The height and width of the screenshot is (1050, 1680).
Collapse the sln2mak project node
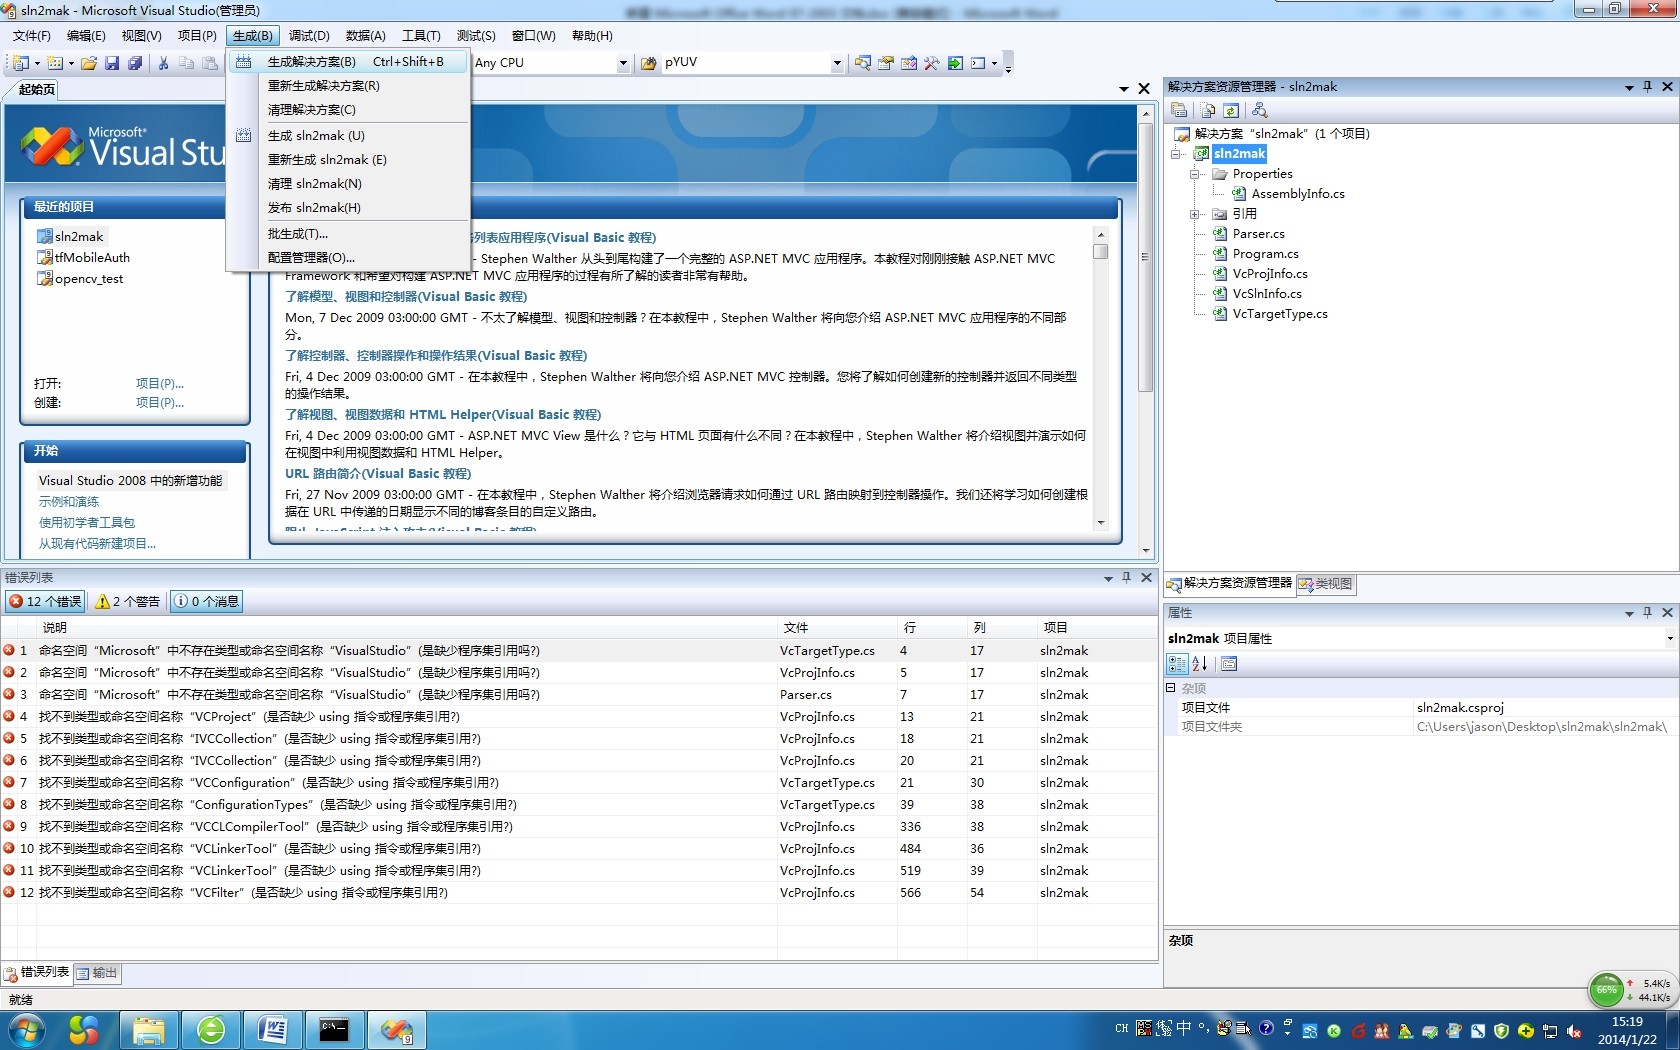pos(1175,154)
